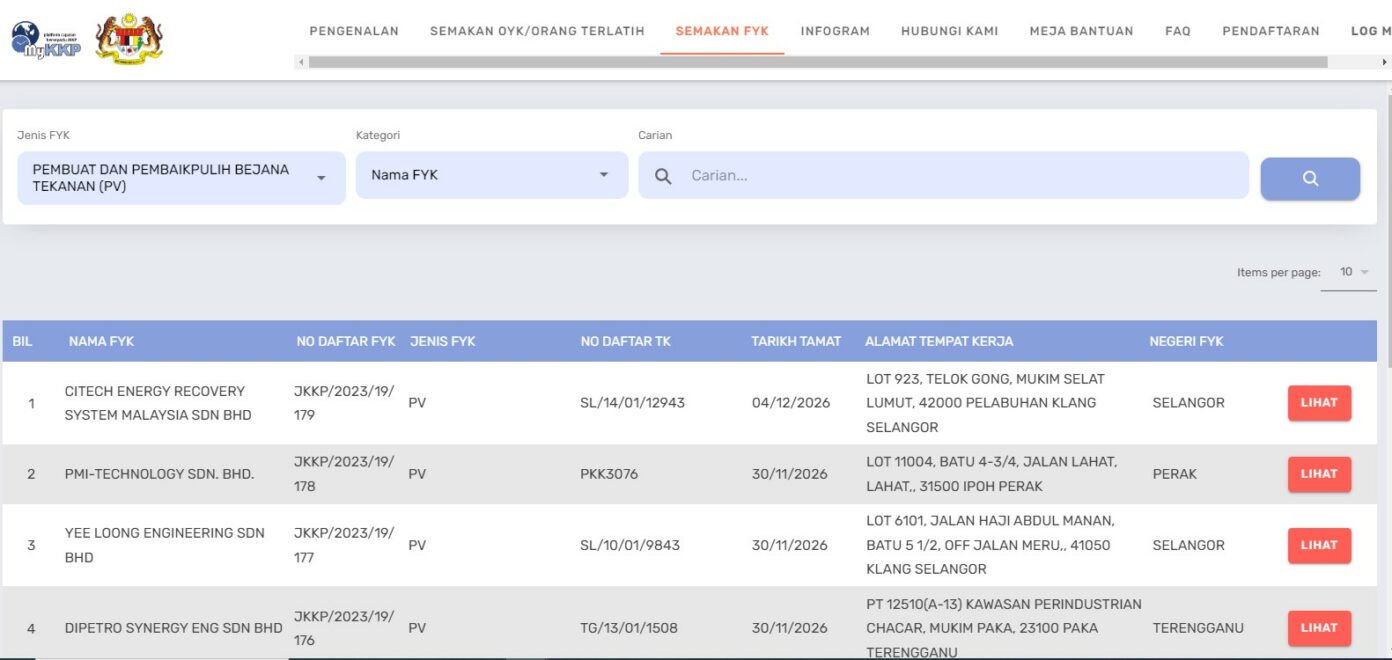The image size is (1392, 660).
Task: Change the Items per page value
Action: (x=1350, y=271)
